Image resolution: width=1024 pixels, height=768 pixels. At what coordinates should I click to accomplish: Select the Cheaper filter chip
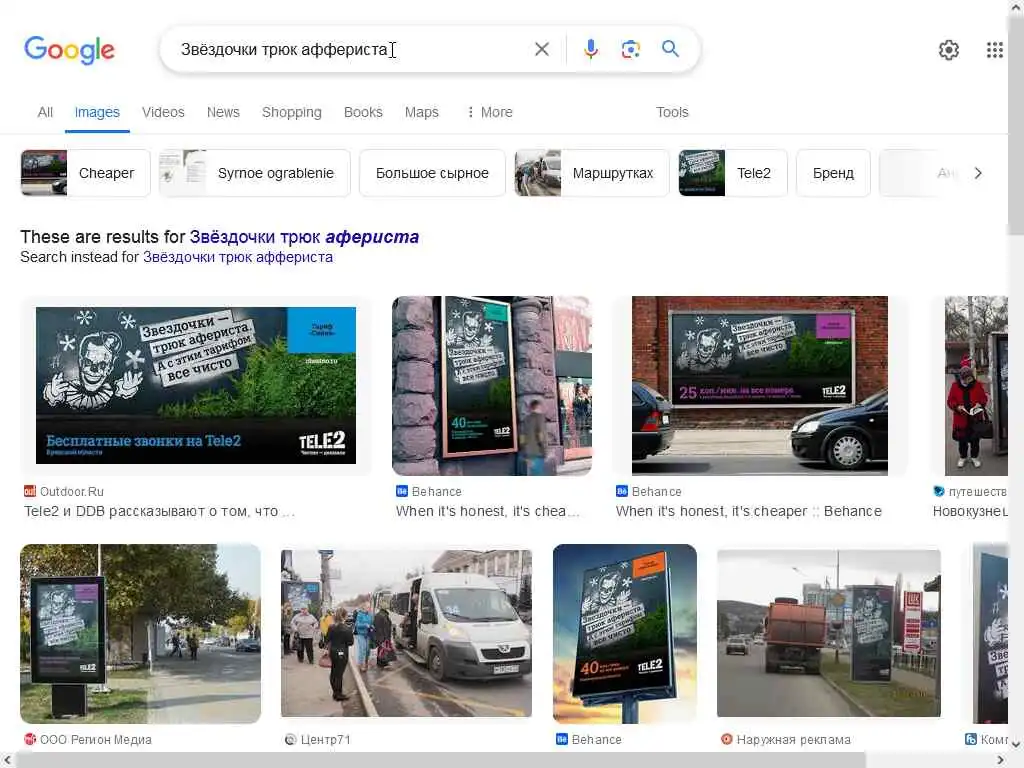[86, 173]
